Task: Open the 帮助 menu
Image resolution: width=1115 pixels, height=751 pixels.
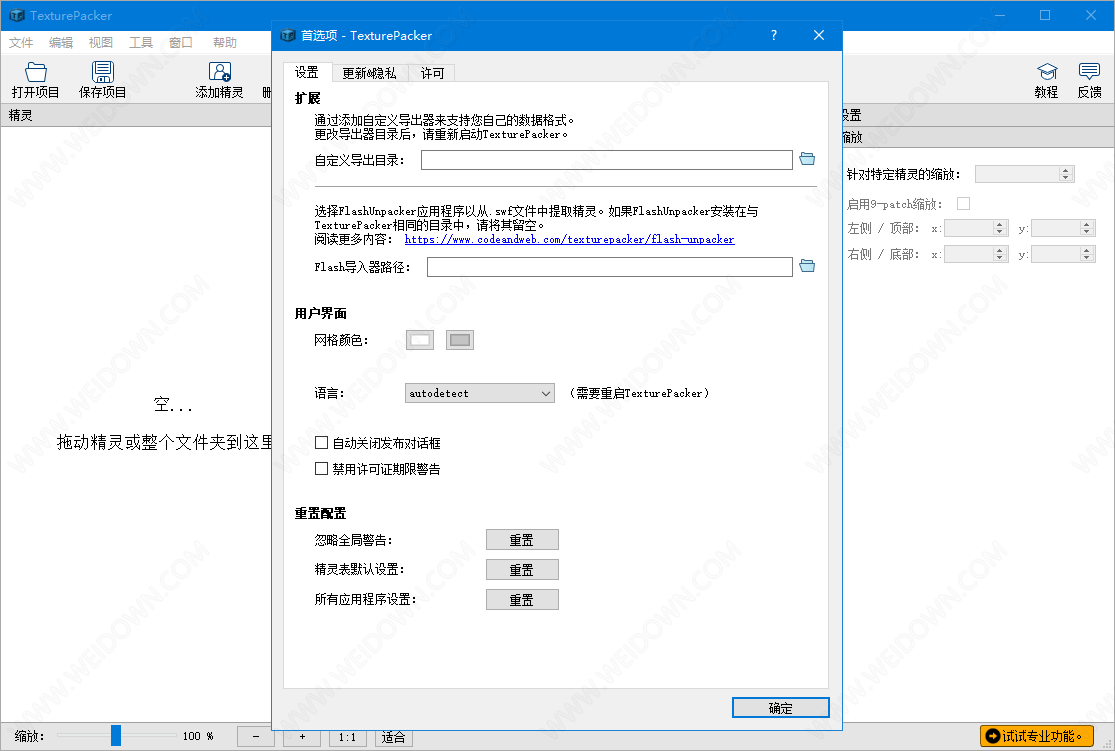Action: tap(225, 43)
